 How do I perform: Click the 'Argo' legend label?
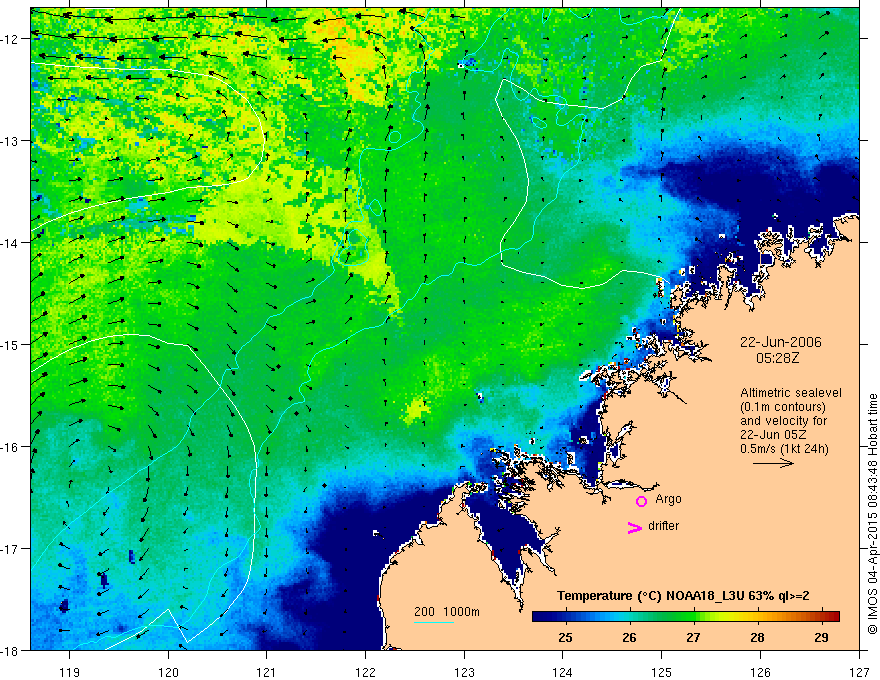(x=668, y=499)
